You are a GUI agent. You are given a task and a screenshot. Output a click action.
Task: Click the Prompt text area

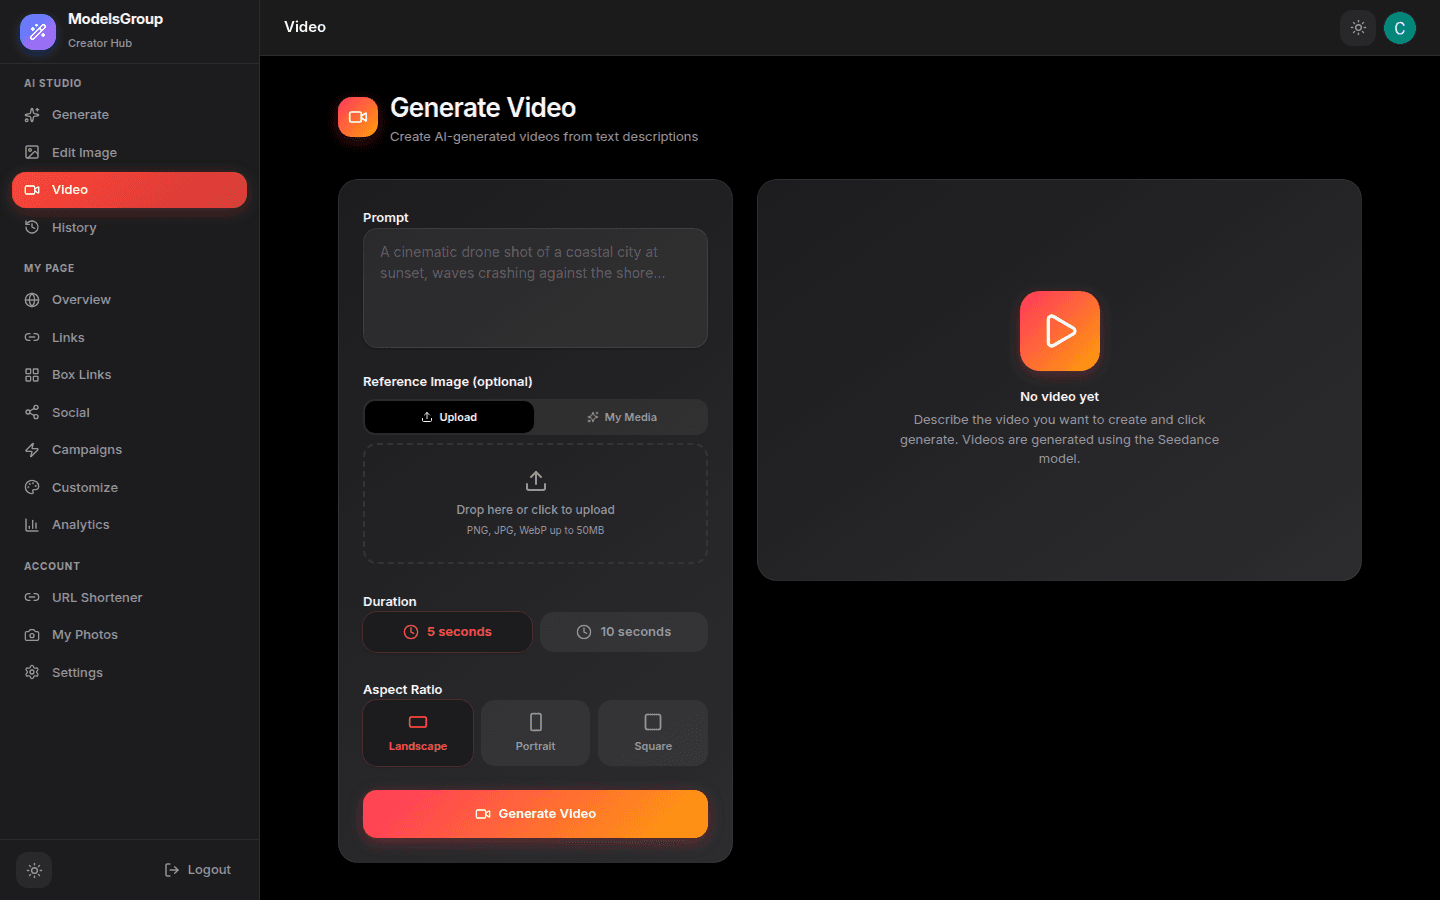pos(535,288)
